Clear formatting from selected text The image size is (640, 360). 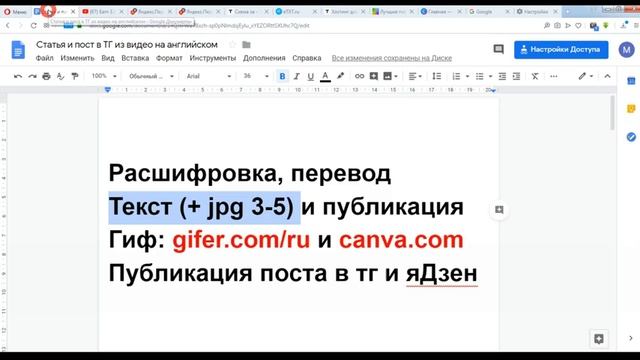tap(535, 76)
